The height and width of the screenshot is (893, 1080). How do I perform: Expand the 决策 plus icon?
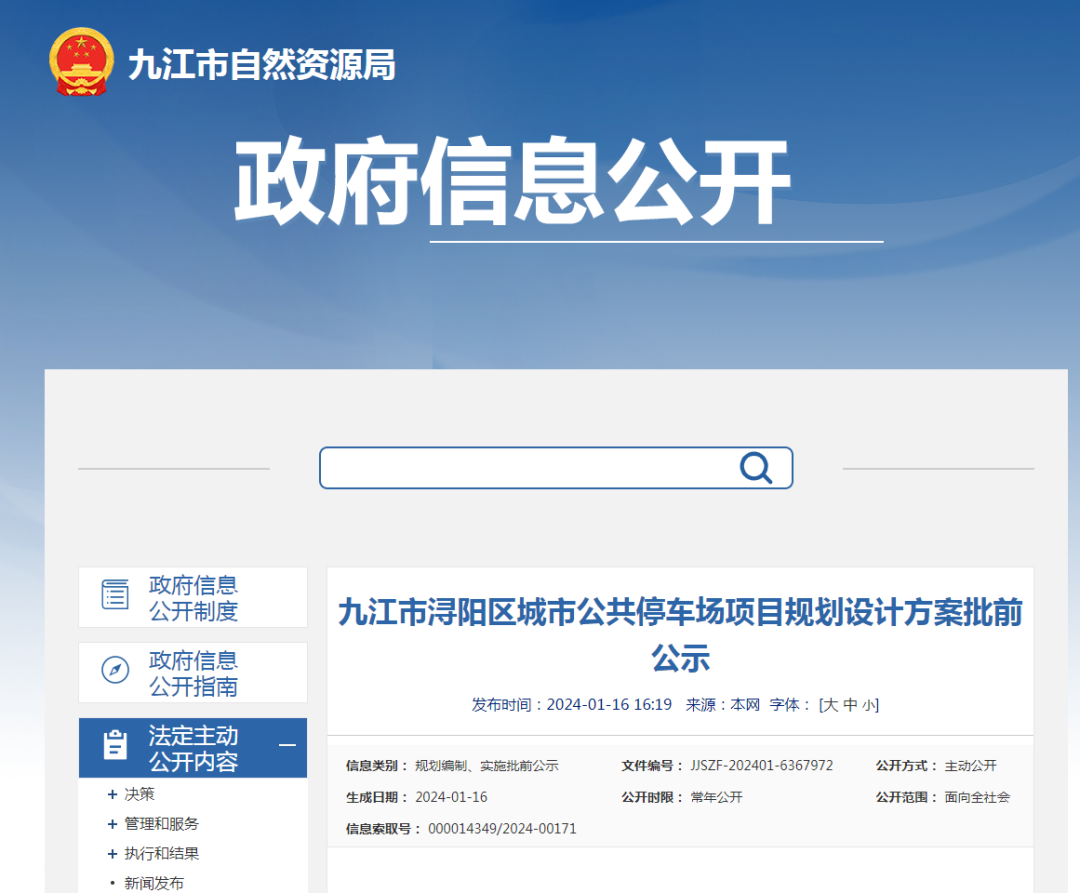pyautogui.click(x=112, y=795)
